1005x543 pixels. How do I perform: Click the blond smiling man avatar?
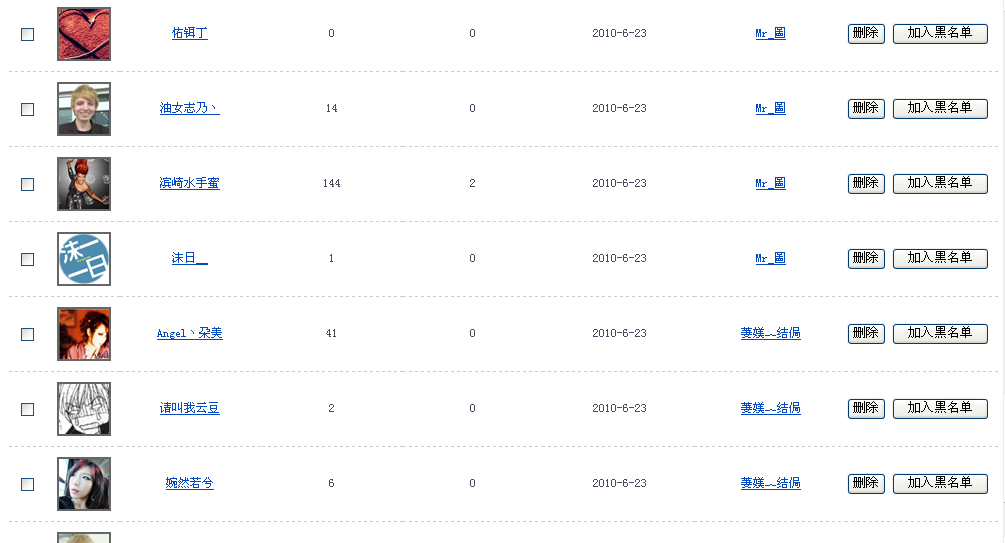[84, 109]
